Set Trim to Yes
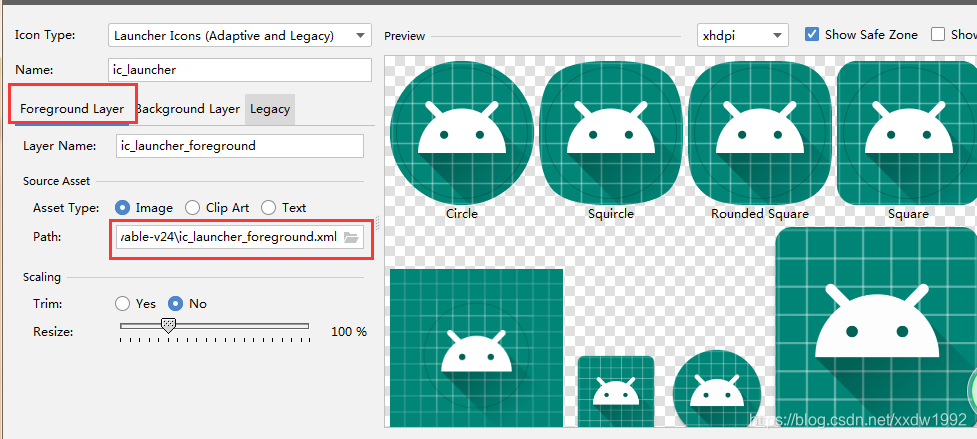Screen dimensions: 977x439 [x=122, y=304]
